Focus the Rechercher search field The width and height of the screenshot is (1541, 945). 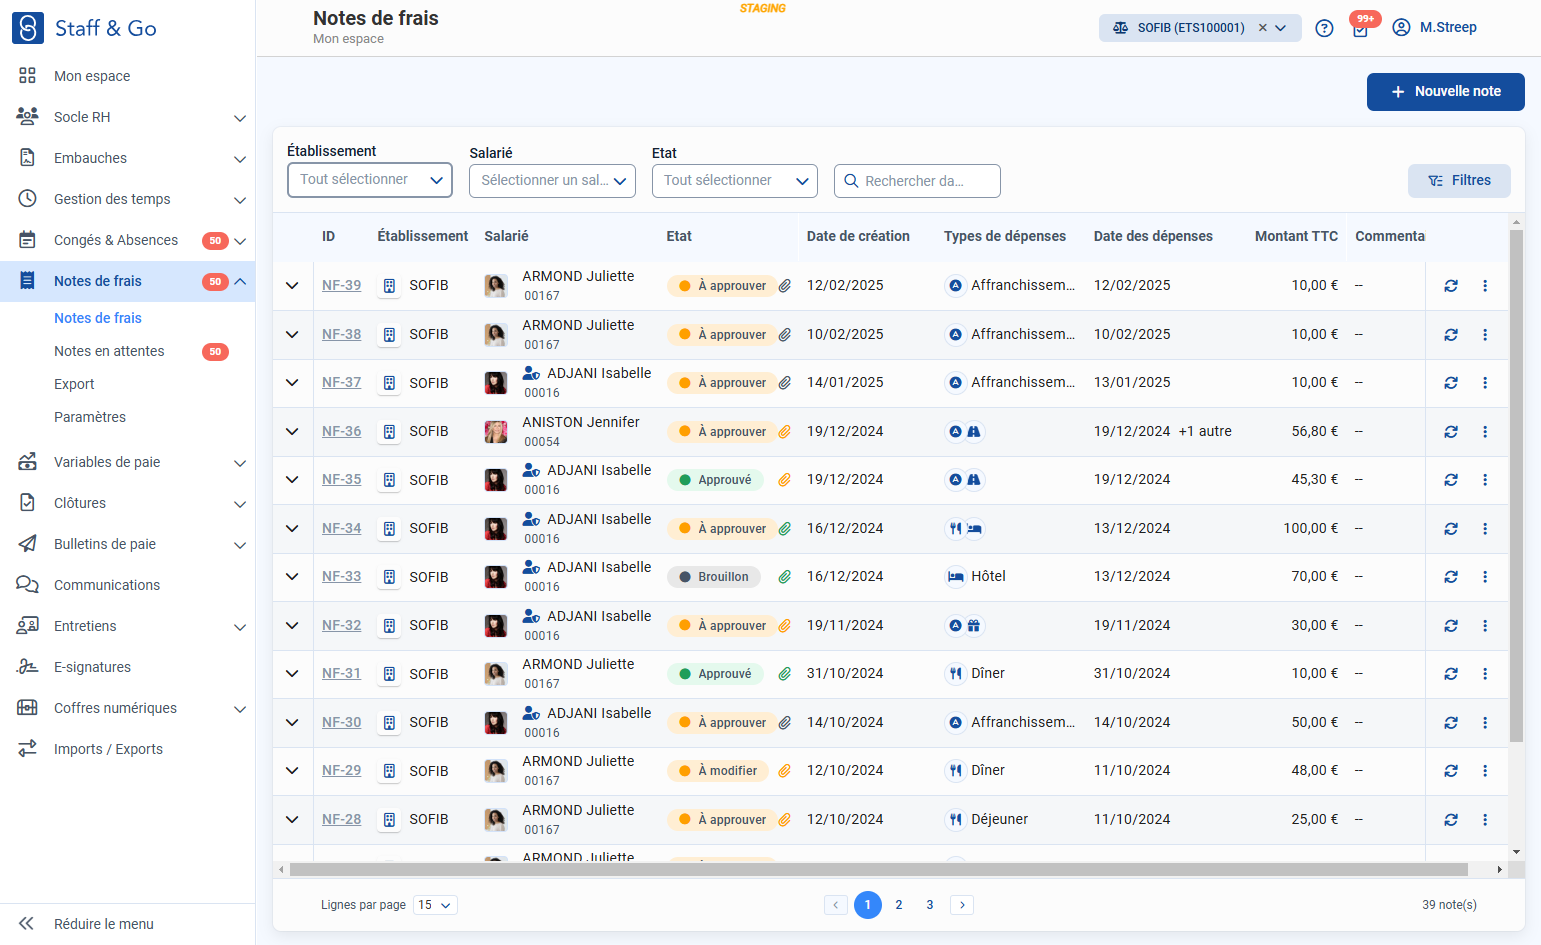point(917,181)
